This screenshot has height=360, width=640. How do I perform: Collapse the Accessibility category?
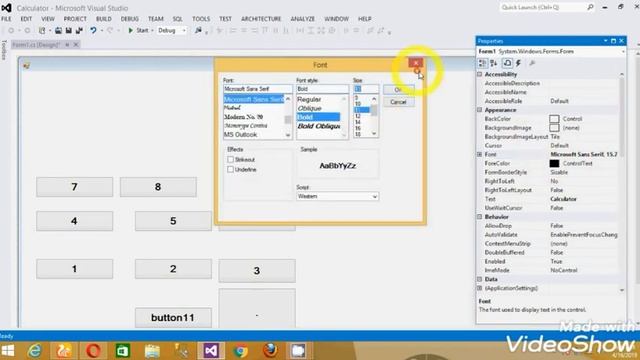[x=480, y=74]
